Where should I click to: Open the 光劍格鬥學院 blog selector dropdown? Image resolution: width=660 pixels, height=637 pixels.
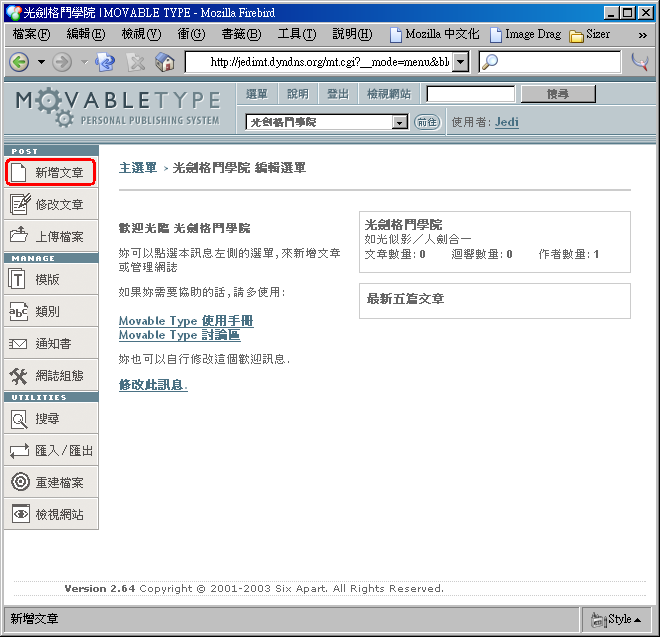click(x=327, y=123)
